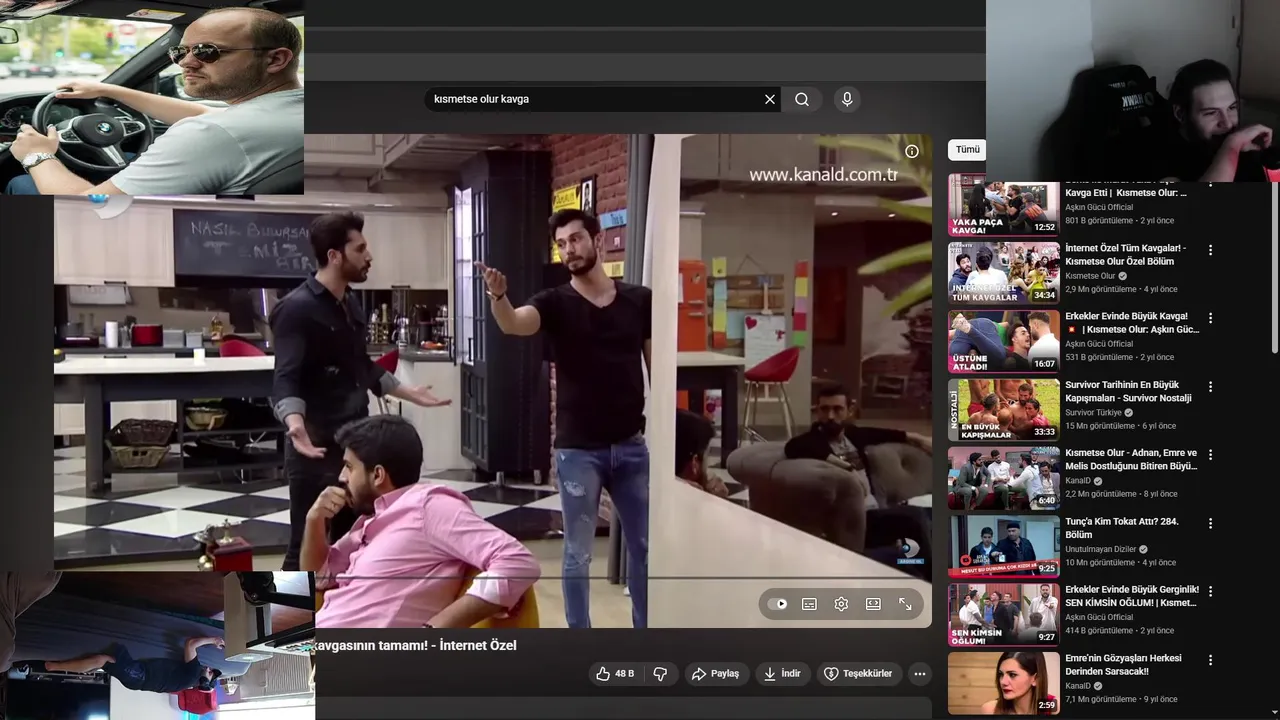
Task: Open the title 'Erkekler Evinde Büyük Kavga!'
Action: (1132, 323)
